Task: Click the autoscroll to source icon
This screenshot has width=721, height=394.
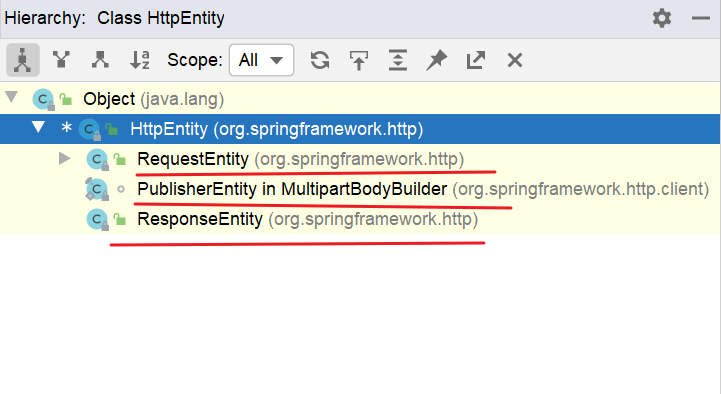Action: click(359, 60)
